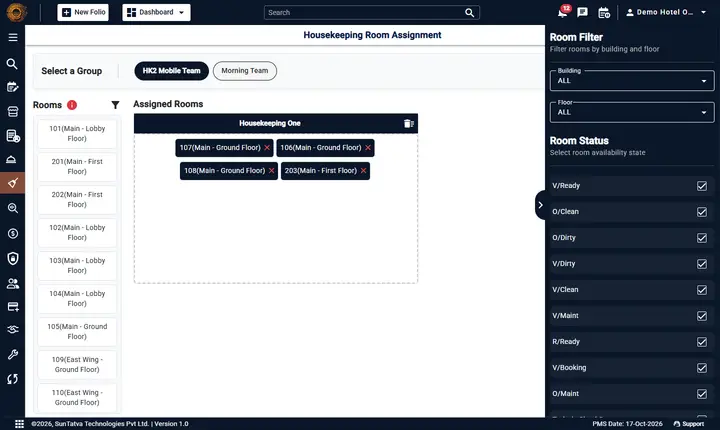Open the guests people icon in sidebar
The image size is (720, 430).
[12, 284]
